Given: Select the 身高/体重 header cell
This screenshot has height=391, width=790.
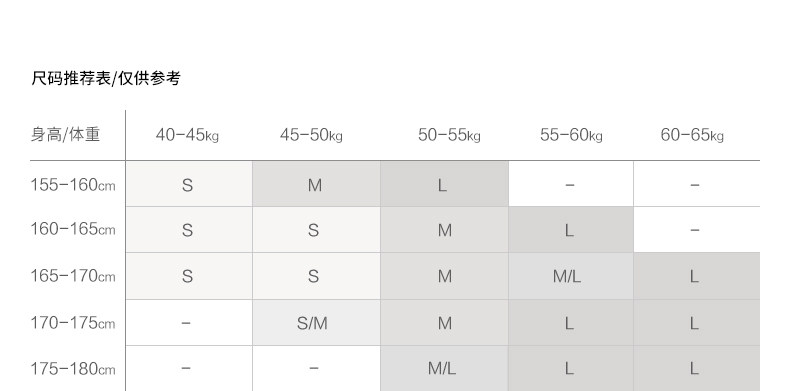Looking at the screenshot, I should click(65, 135).
